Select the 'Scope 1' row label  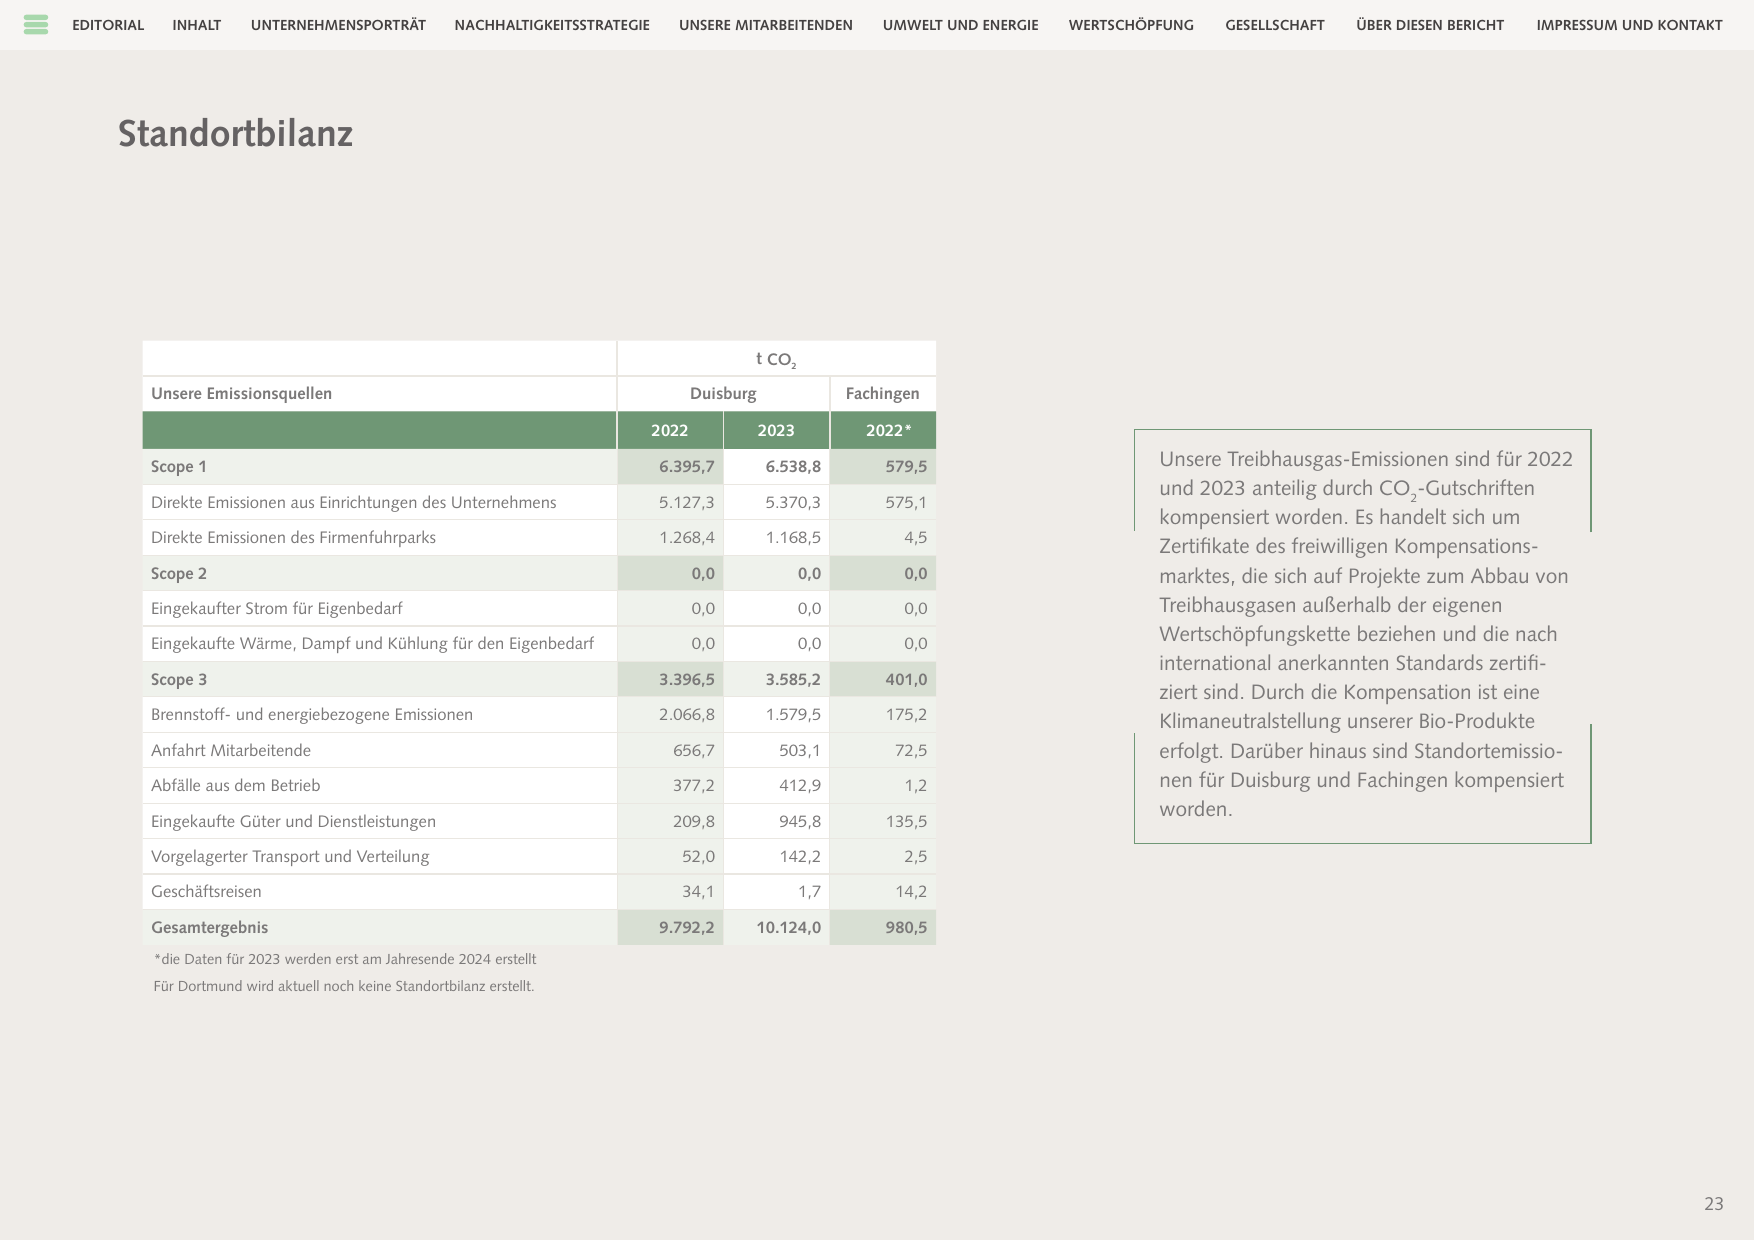click(179, 467)
